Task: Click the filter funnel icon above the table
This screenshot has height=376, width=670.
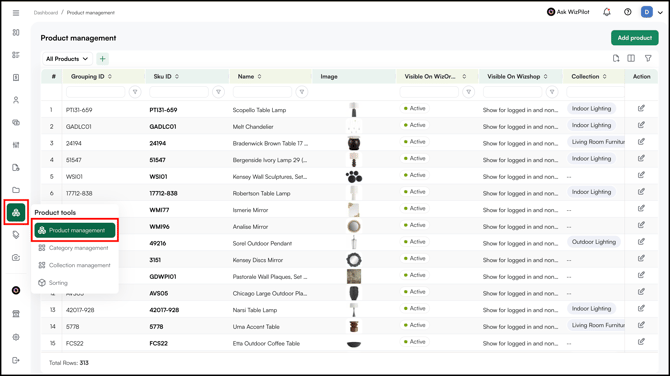Action: pyautogui.click(x=648, y=59)
